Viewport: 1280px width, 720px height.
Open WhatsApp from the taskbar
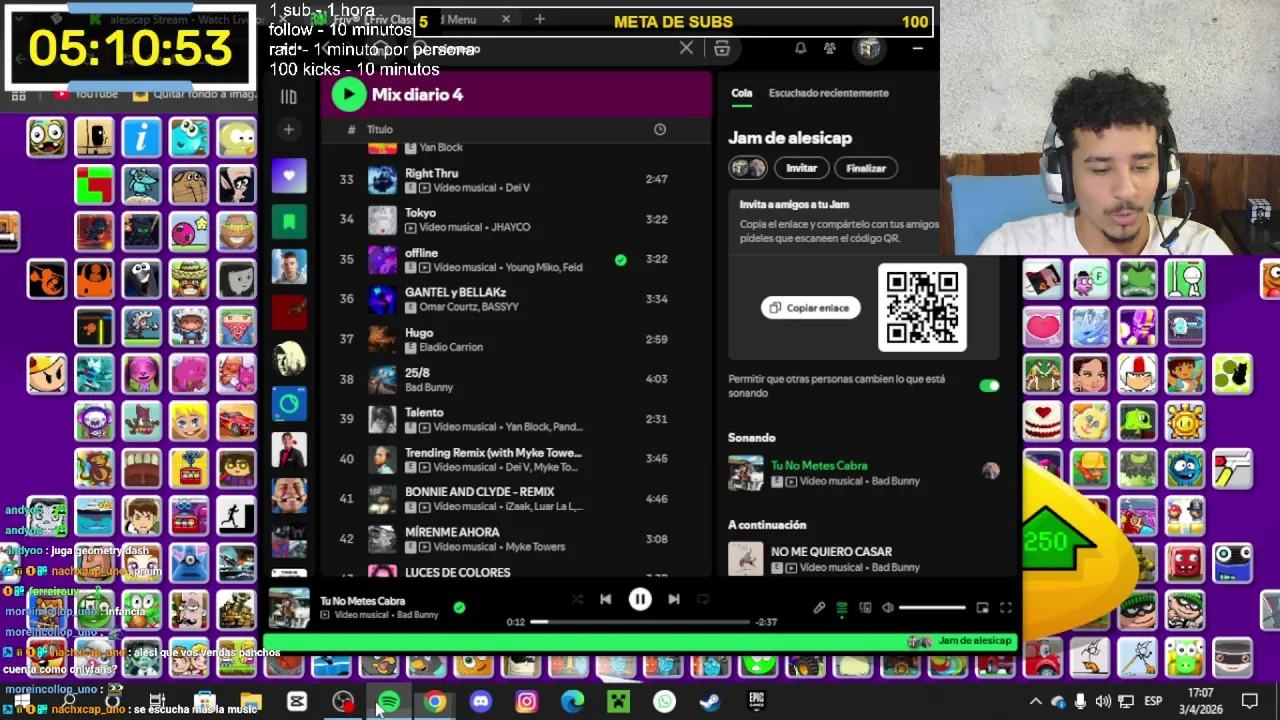click(664, 702)
